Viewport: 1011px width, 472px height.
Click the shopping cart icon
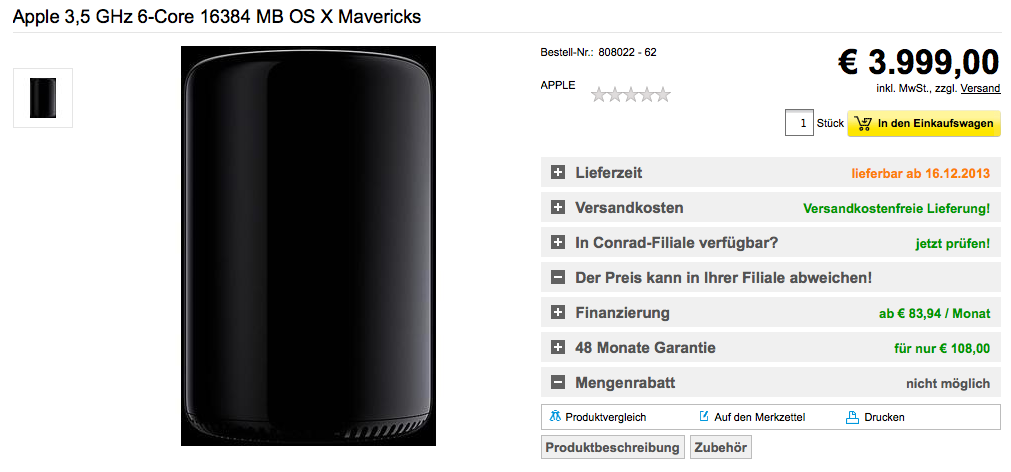pyautogui.click(x=863, y=123)
